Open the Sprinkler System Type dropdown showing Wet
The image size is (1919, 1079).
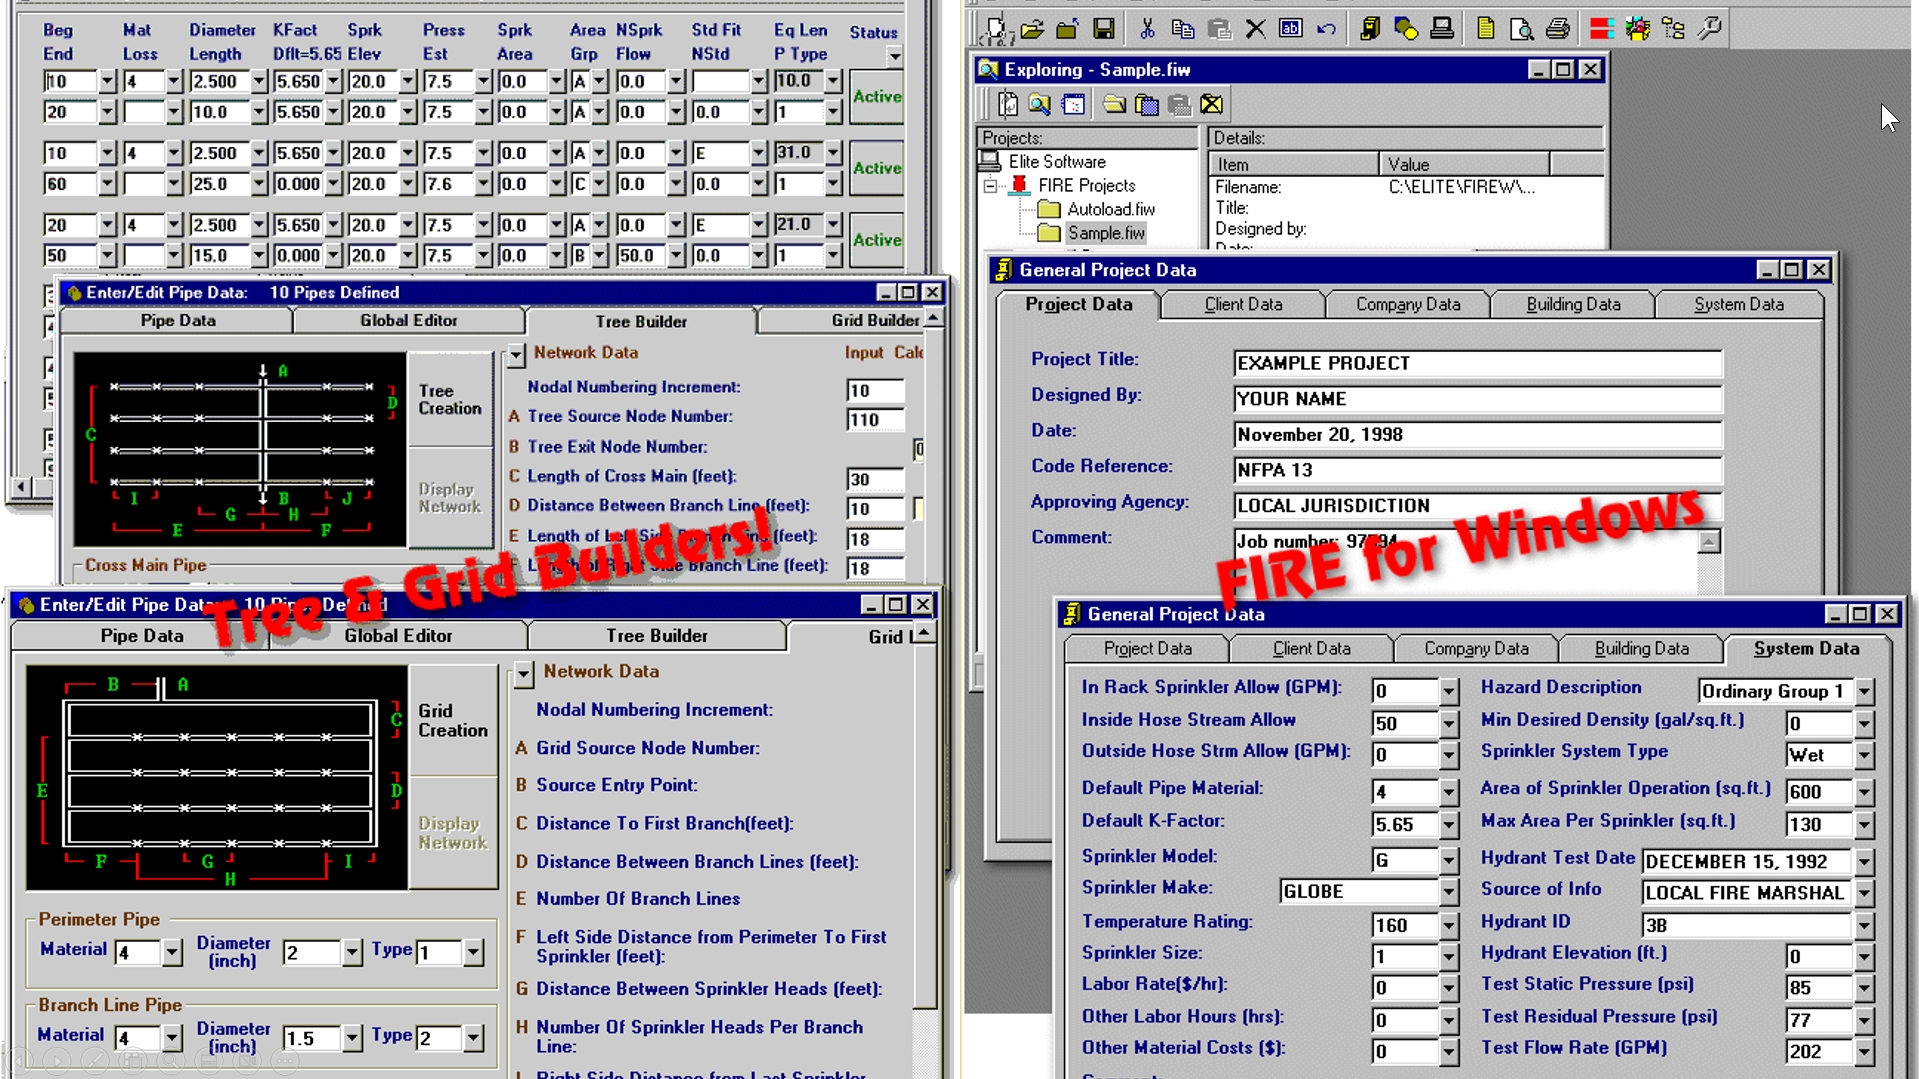1866,756
